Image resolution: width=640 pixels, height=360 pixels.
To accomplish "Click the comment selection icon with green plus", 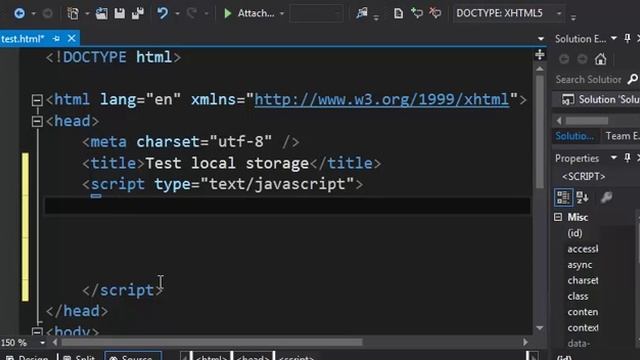I will pos(417,13).
